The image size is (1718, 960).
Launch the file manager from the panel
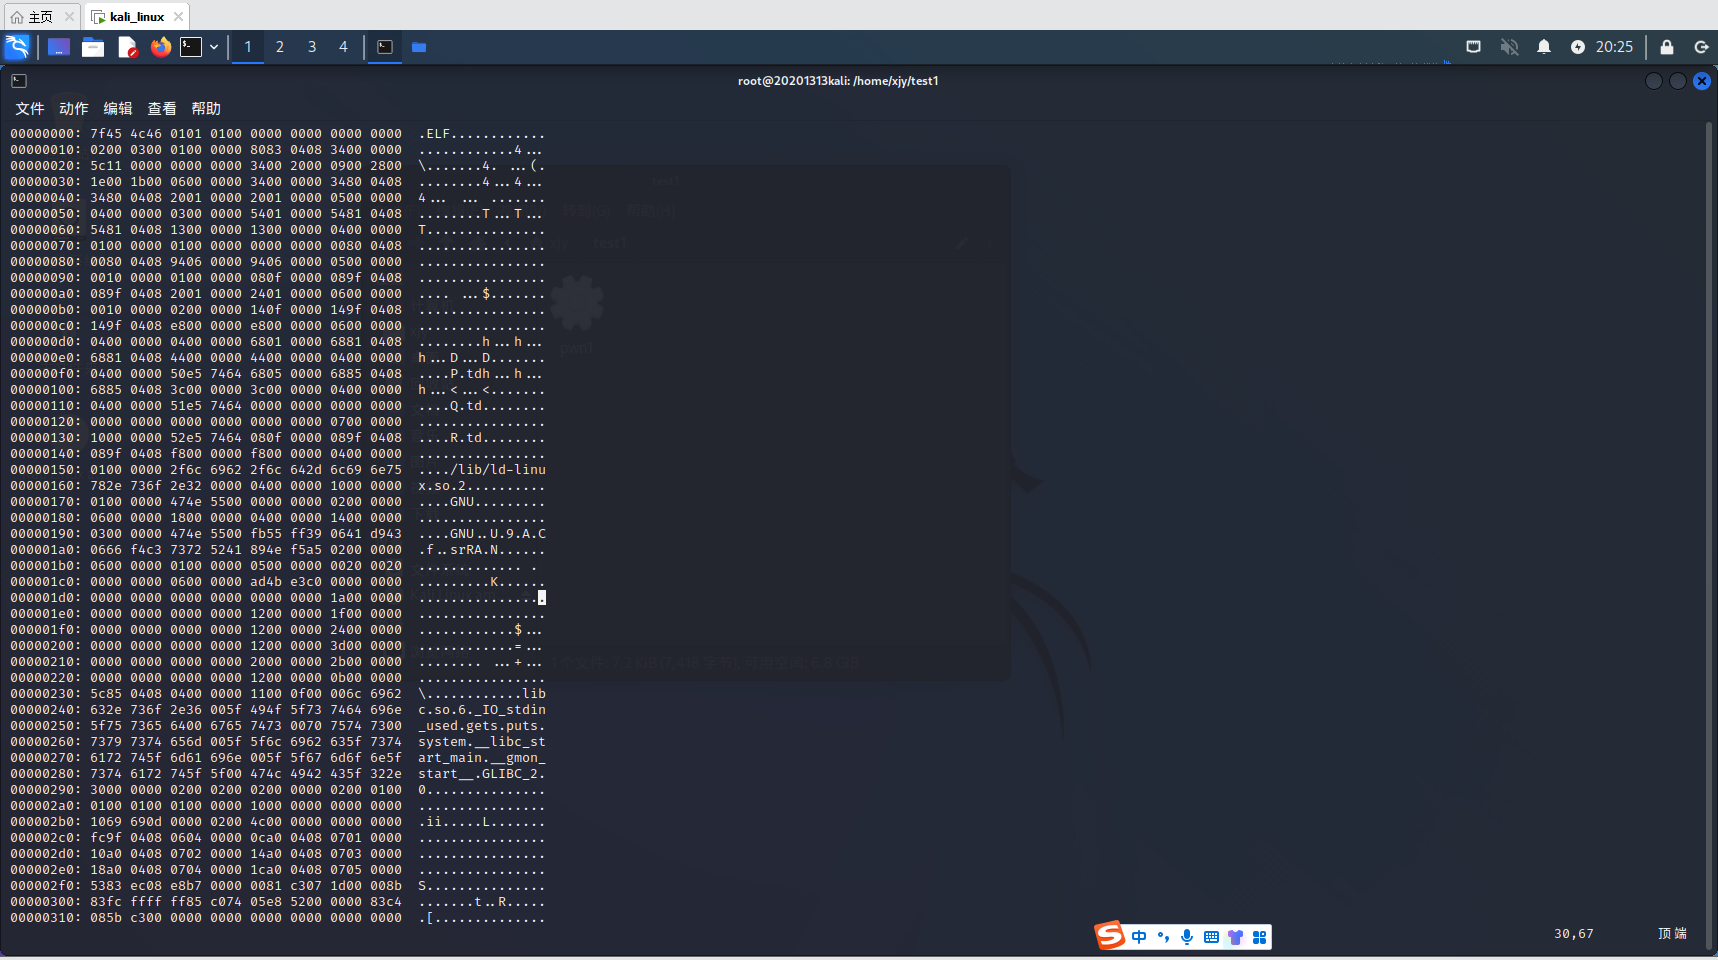point(93,47)
